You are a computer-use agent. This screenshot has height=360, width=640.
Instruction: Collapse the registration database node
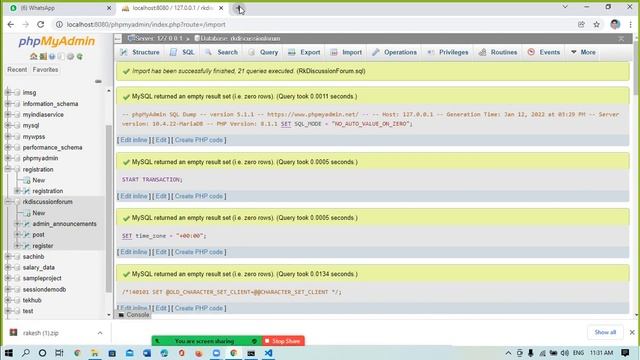tap(8, 169)
